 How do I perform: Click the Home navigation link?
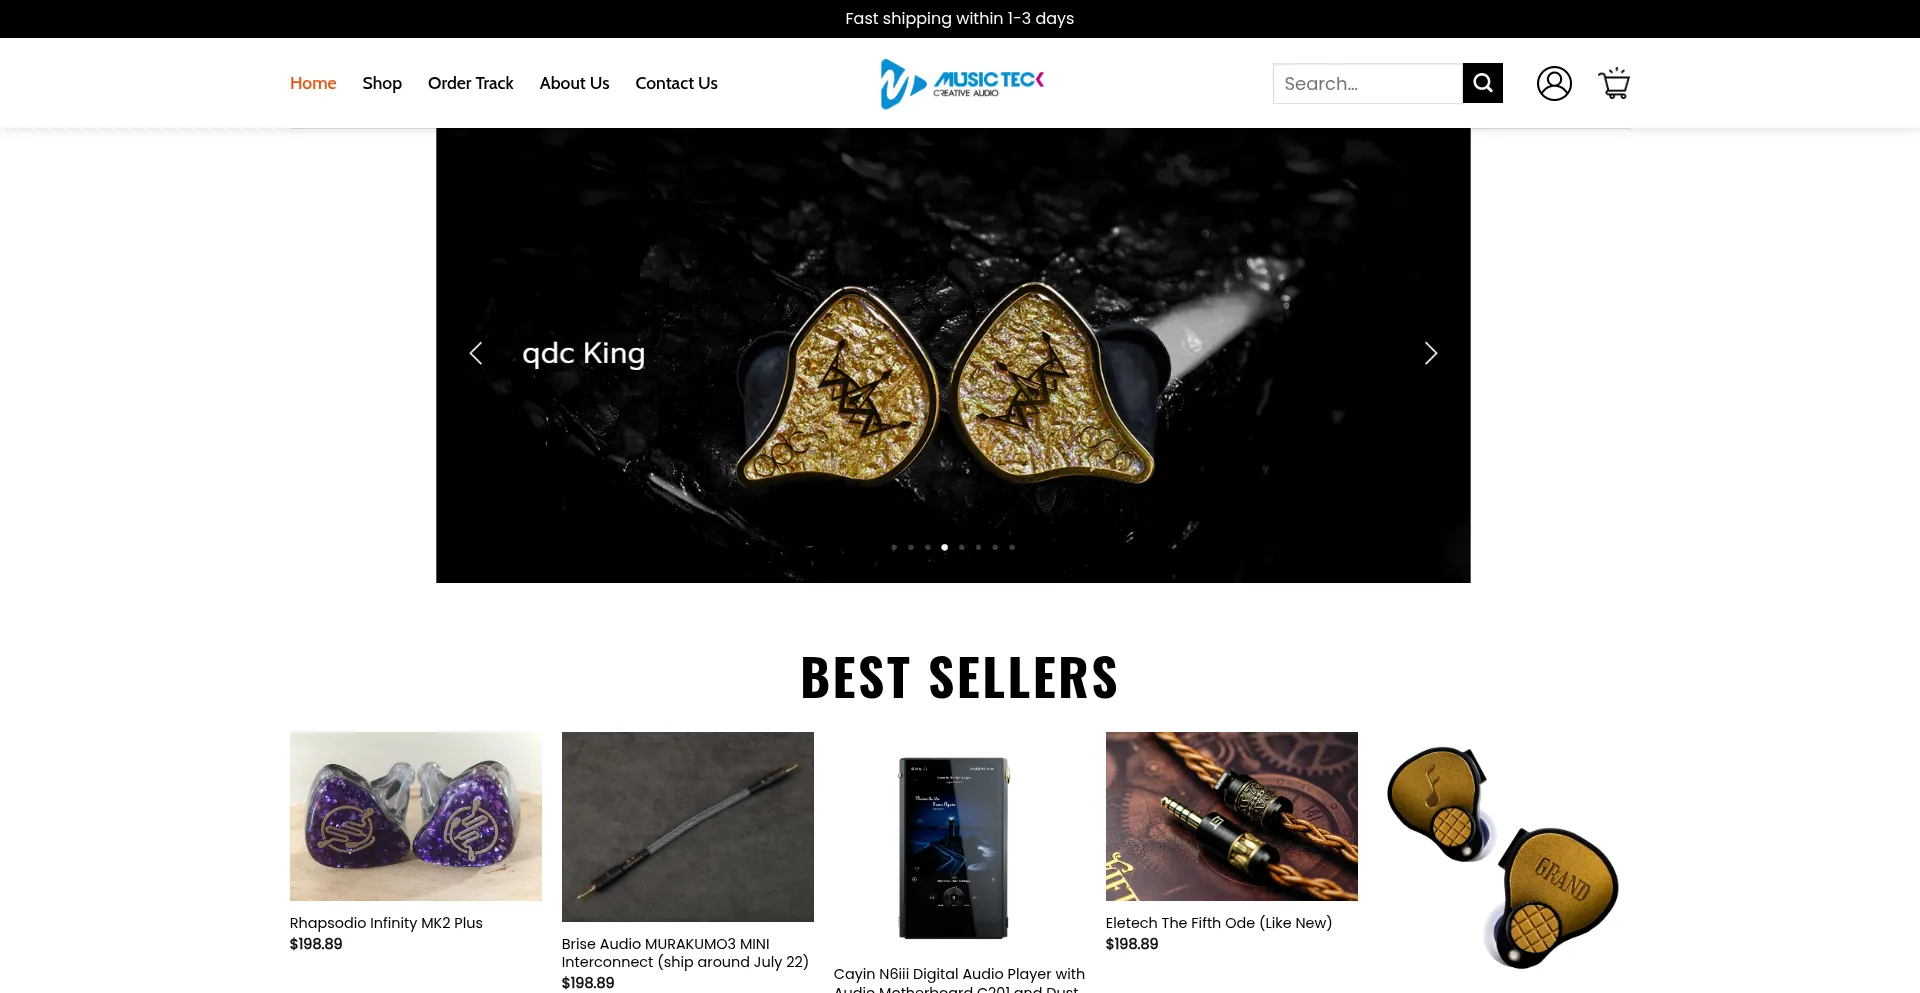coord(313,83)
